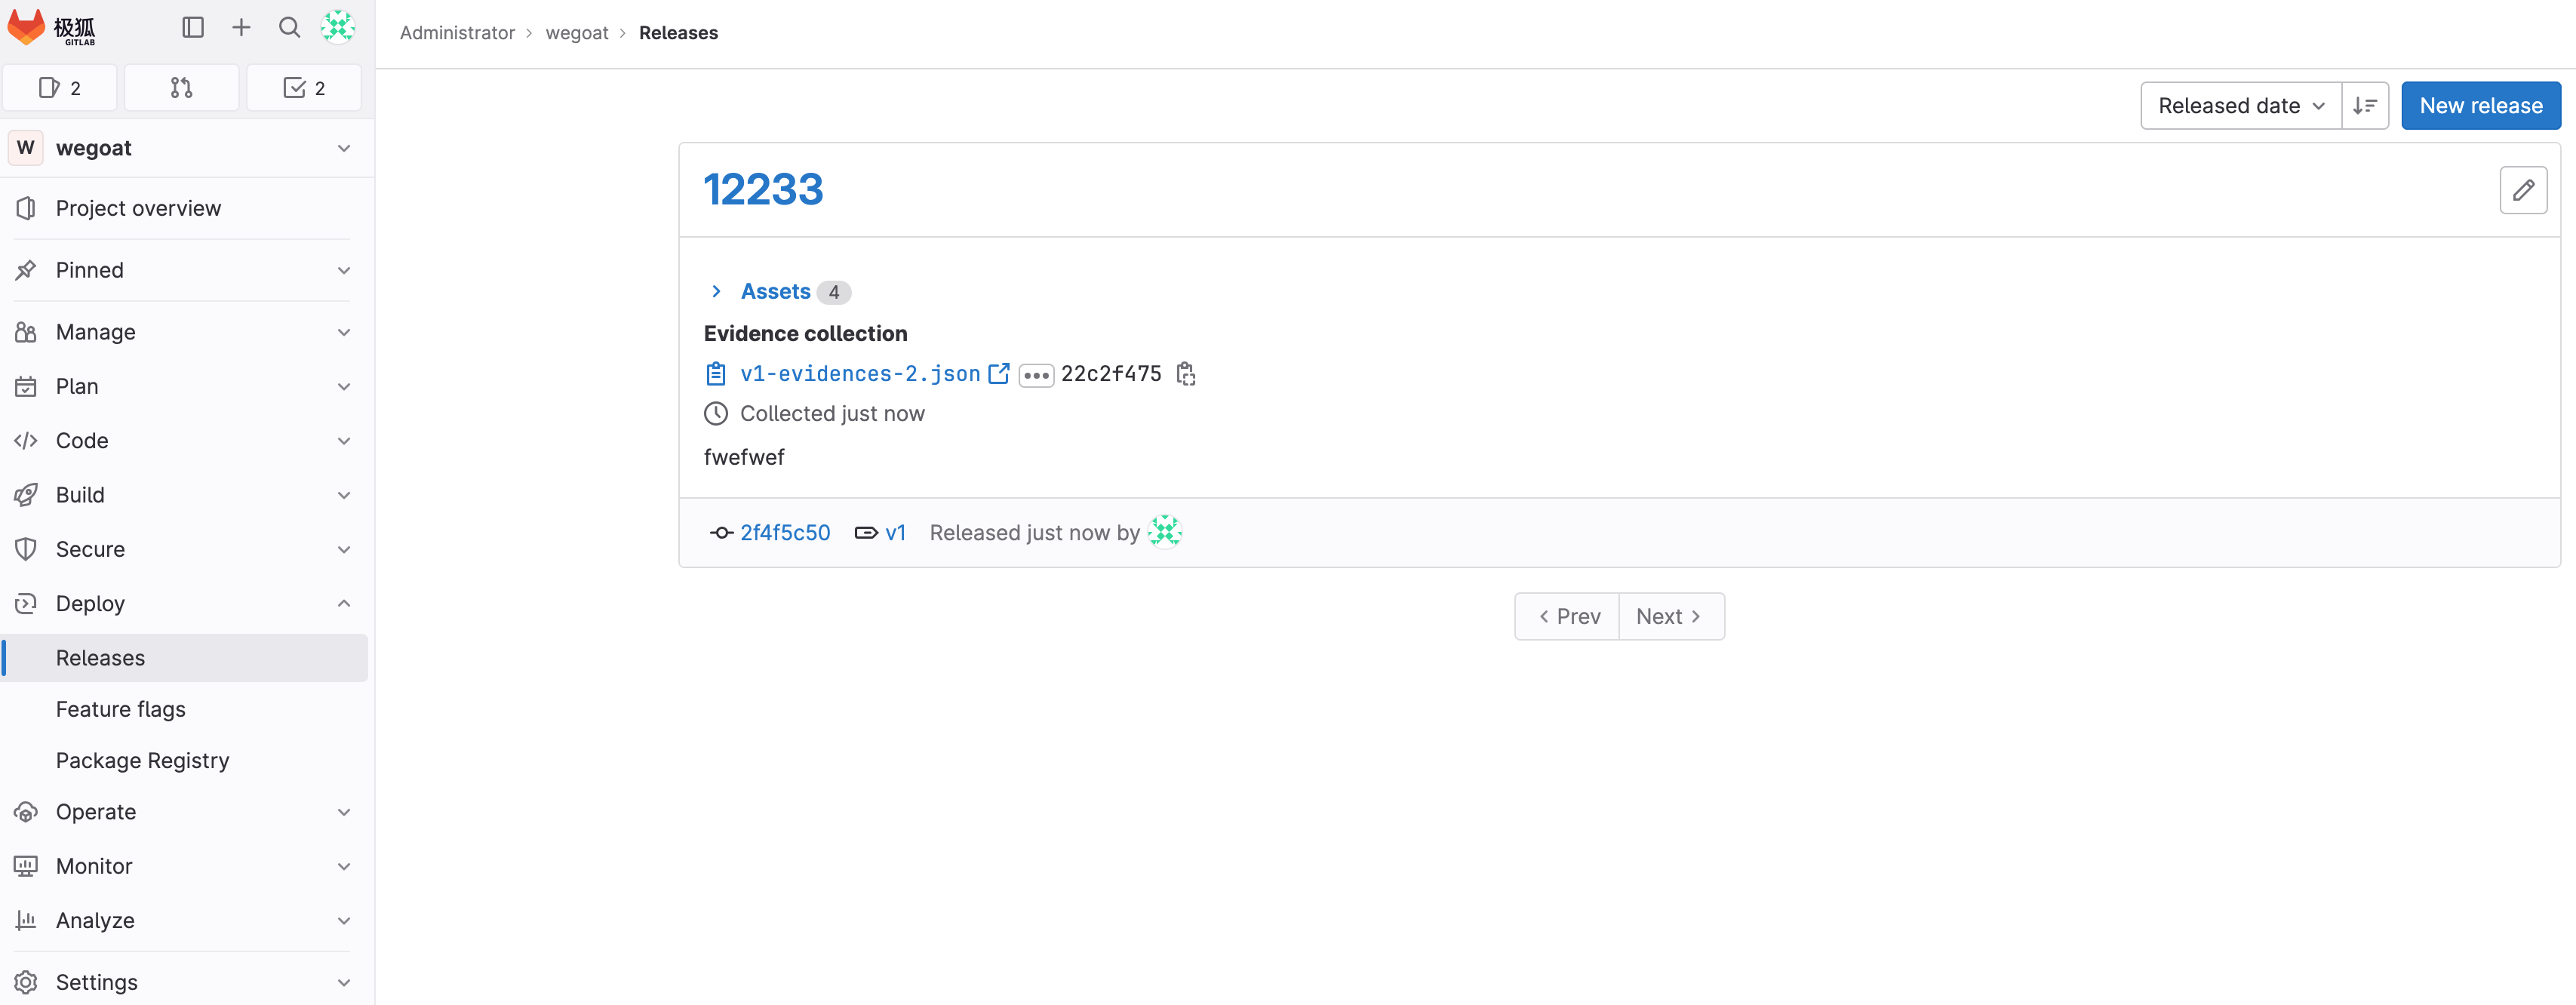Image resolution: width=2576 pixels, height=1005 pixels.
Task: Open commit 2f4f5c50 link
Action: pos(784,533)
